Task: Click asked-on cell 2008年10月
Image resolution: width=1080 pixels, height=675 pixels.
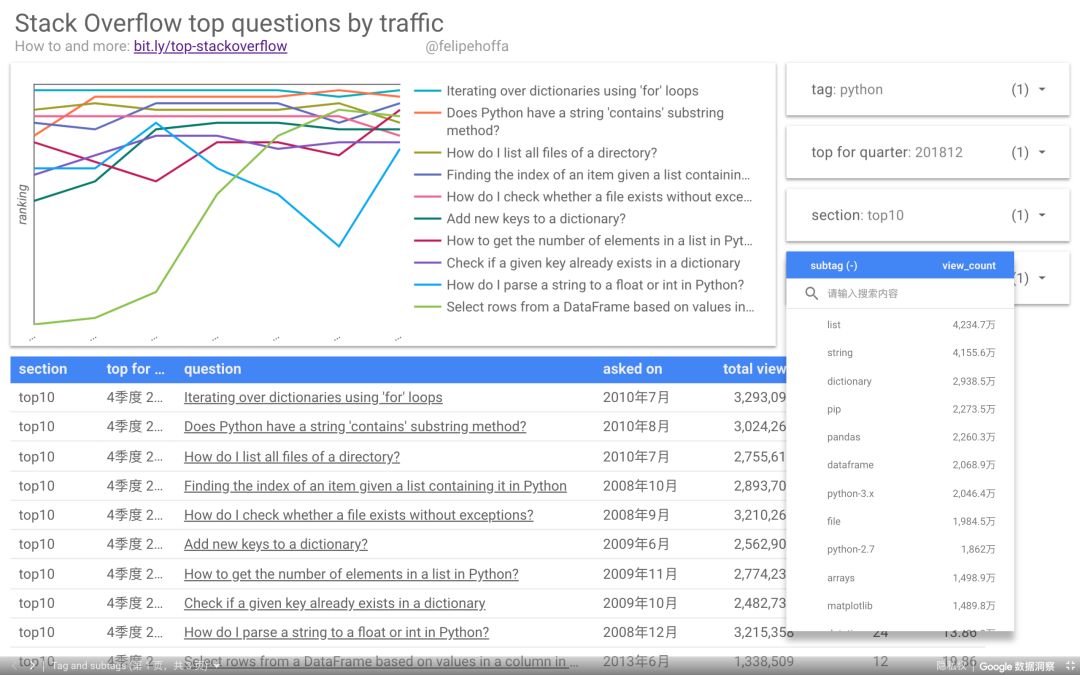Action: (640, 486)
